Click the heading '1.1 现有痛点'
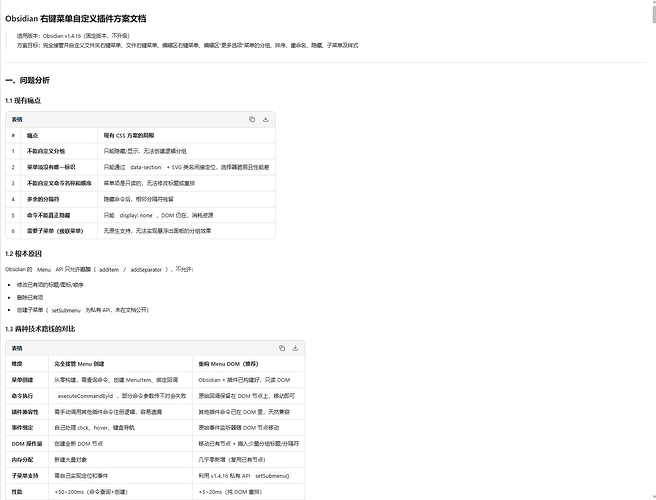This screenshot has width=656, height=500. (x=23, y=101)
